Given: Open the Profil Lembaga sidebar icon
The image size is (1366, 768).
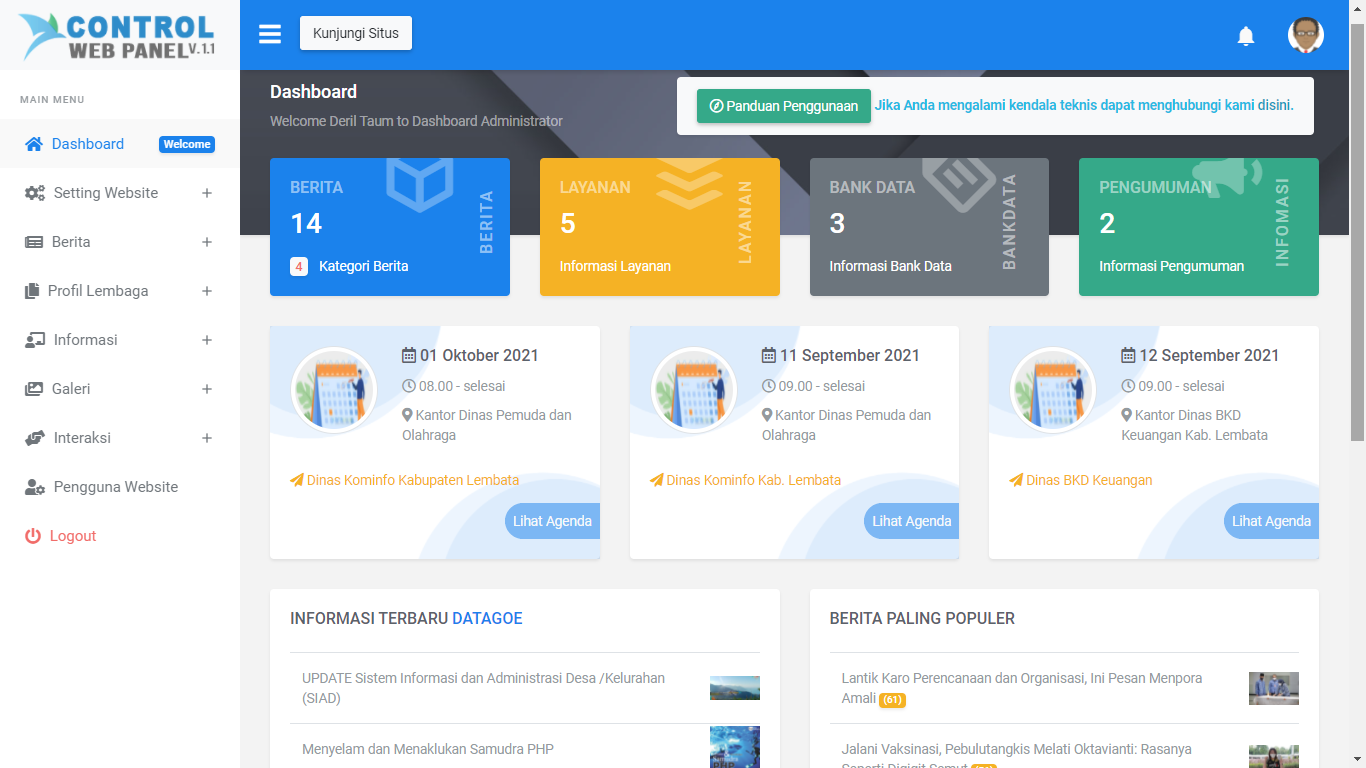Looking at the screenshot, I should (31, 291).
